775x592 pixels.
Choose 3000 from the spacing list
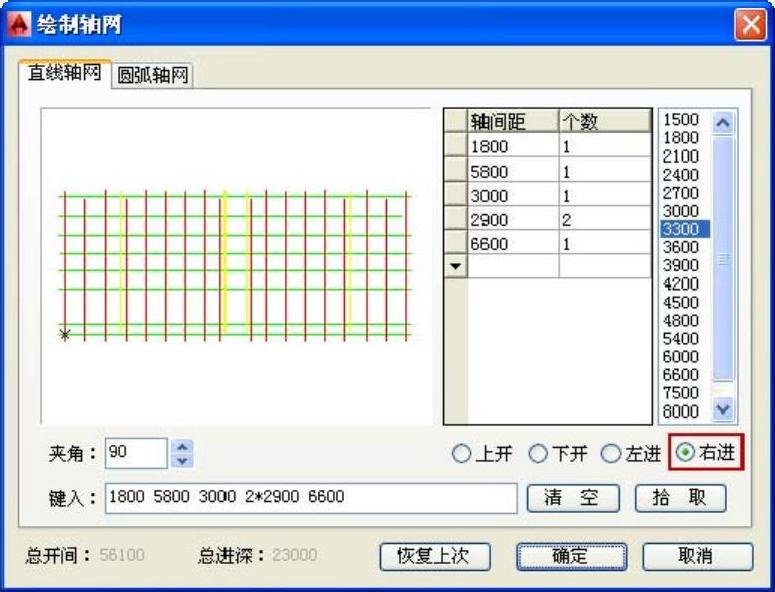pyautogui.click(x=685, y=211)
